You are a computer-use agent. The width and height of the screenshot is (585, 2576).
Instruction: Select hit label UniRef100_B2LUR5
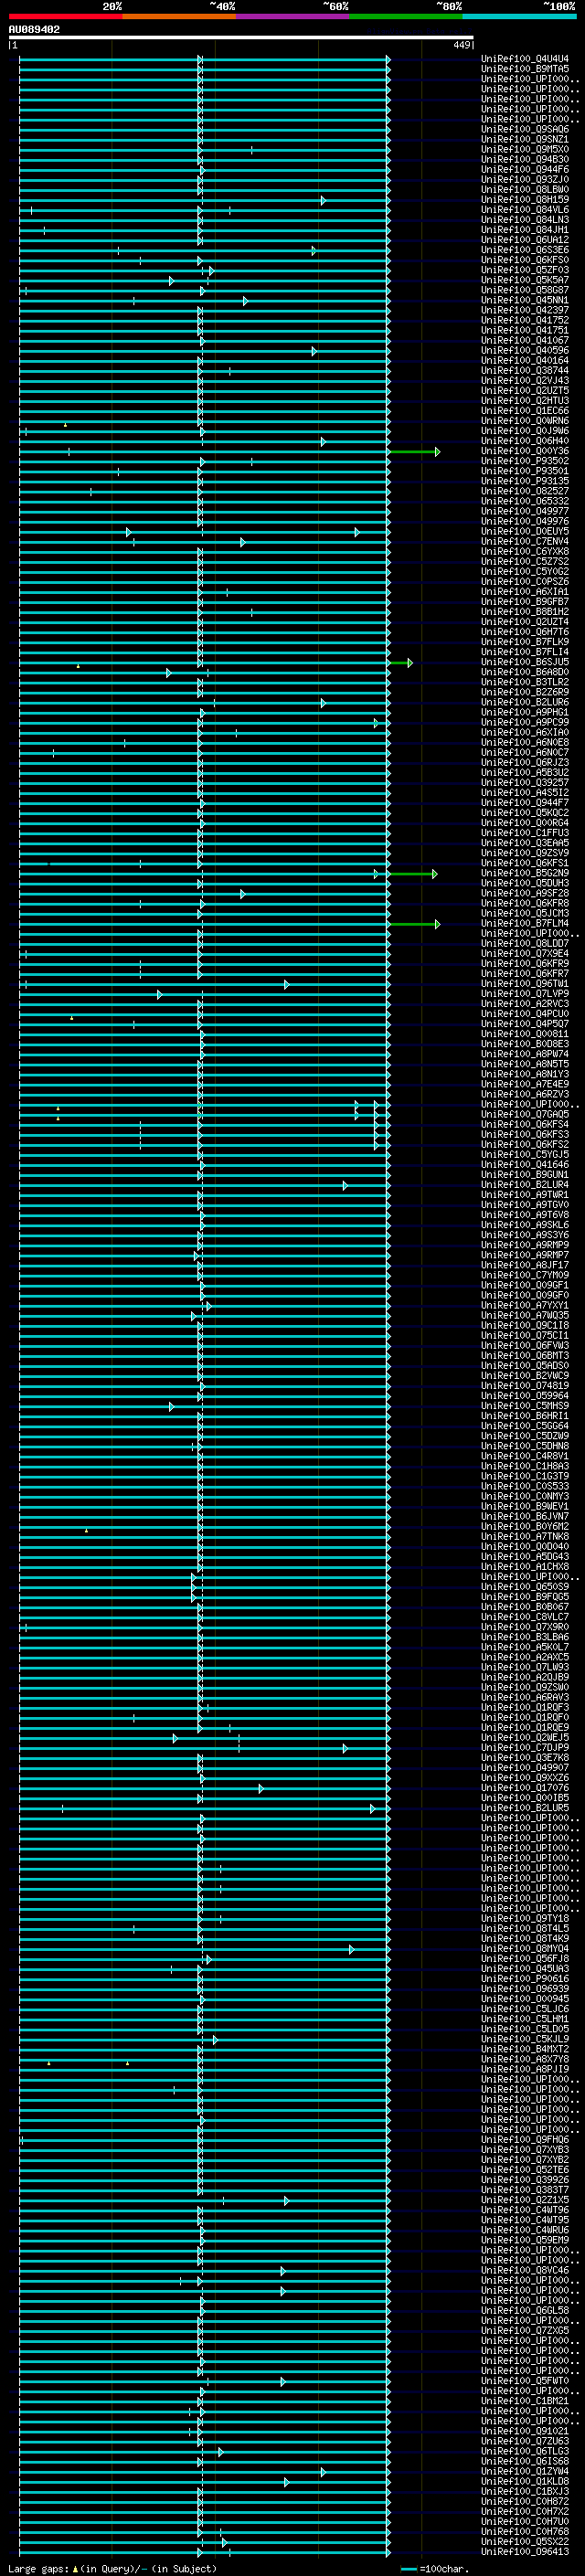525,1808
